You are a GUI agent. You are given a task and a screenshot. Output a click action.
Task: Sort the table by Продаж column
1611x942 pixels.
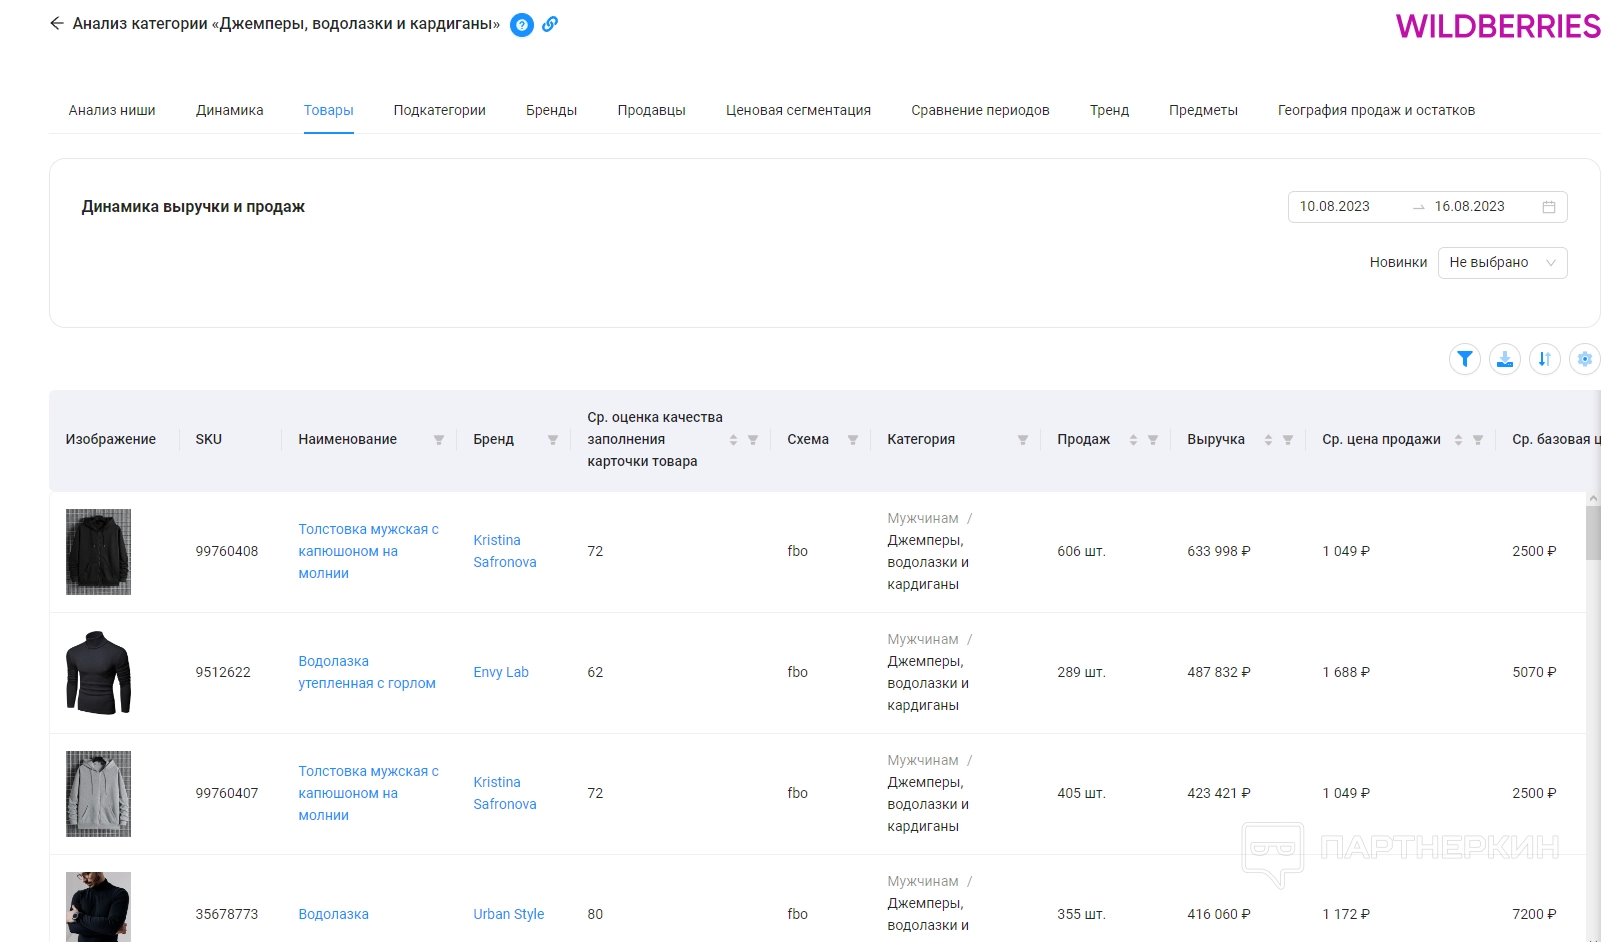(1133, 440)
